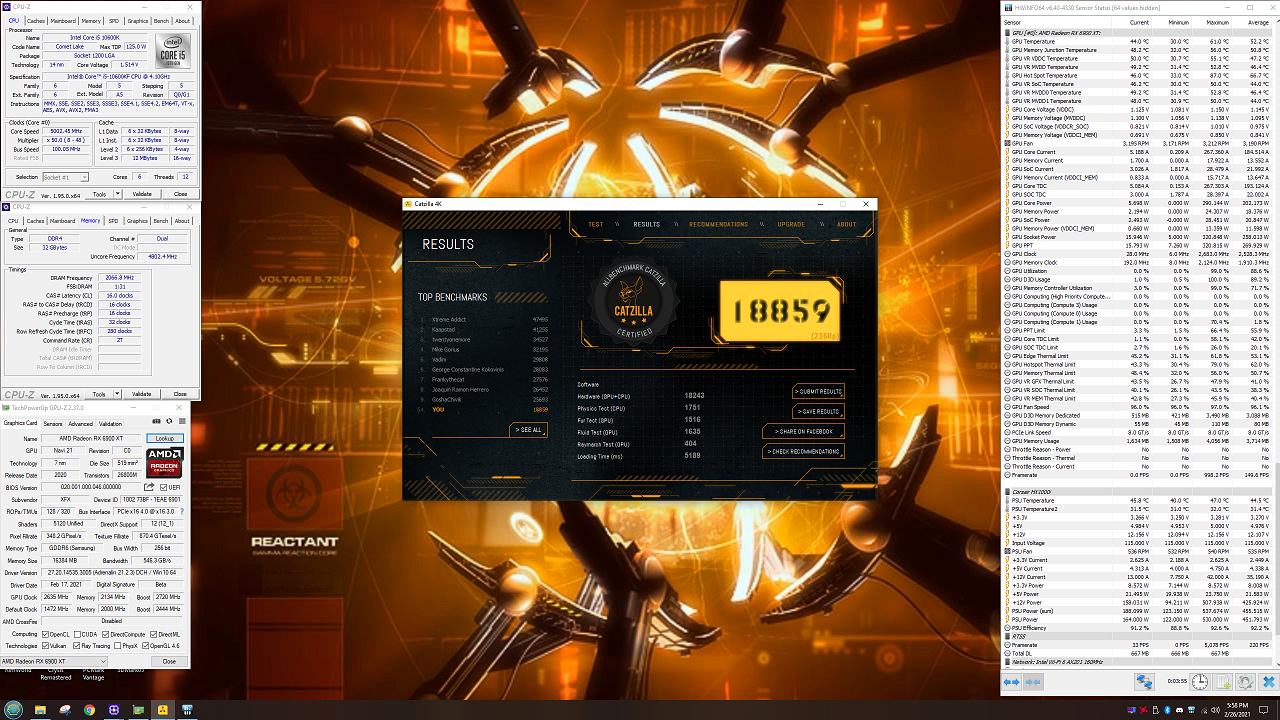Open Validation tab in GPU-Z
Viewport: 1280px width, 720px height.
click(110, 424)
